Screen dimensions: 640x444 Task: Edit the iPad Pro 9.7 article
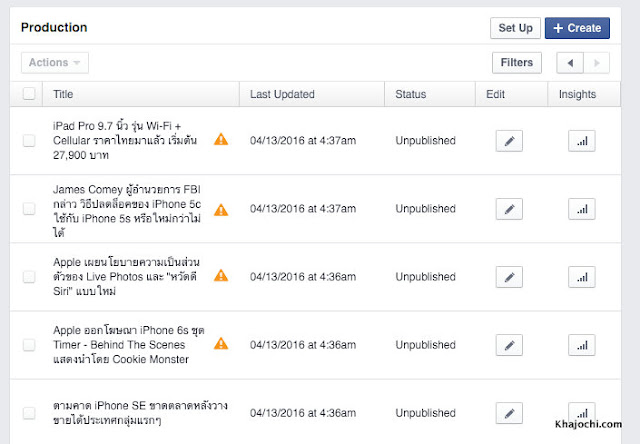(x=509, y=141)
